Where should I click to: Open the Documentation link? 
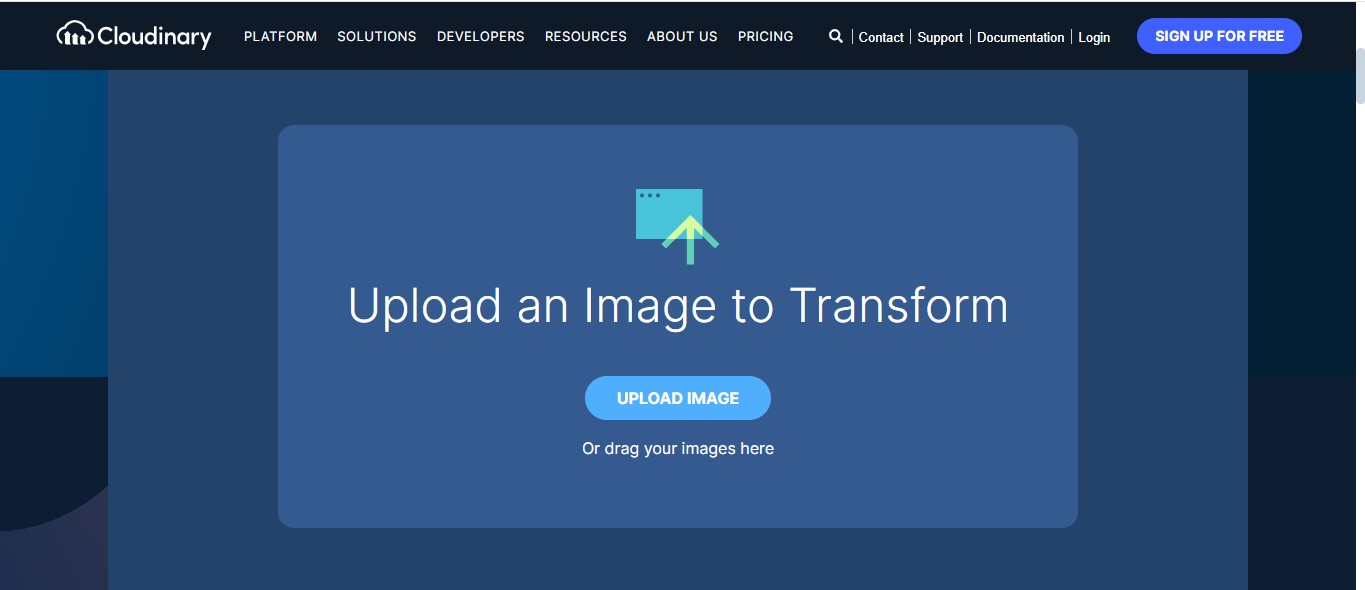[x=1021, y=37]
